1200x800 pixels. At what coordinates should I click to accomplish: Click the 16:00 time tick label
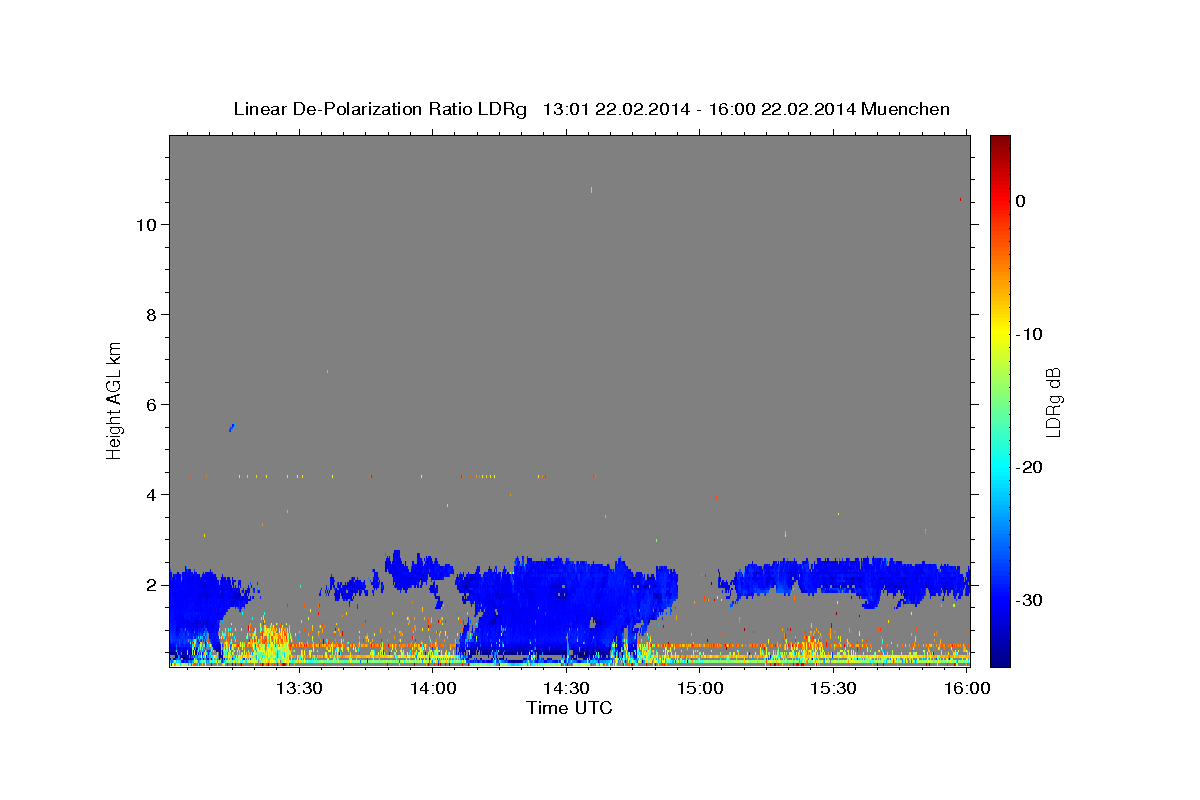pos(966,688)
